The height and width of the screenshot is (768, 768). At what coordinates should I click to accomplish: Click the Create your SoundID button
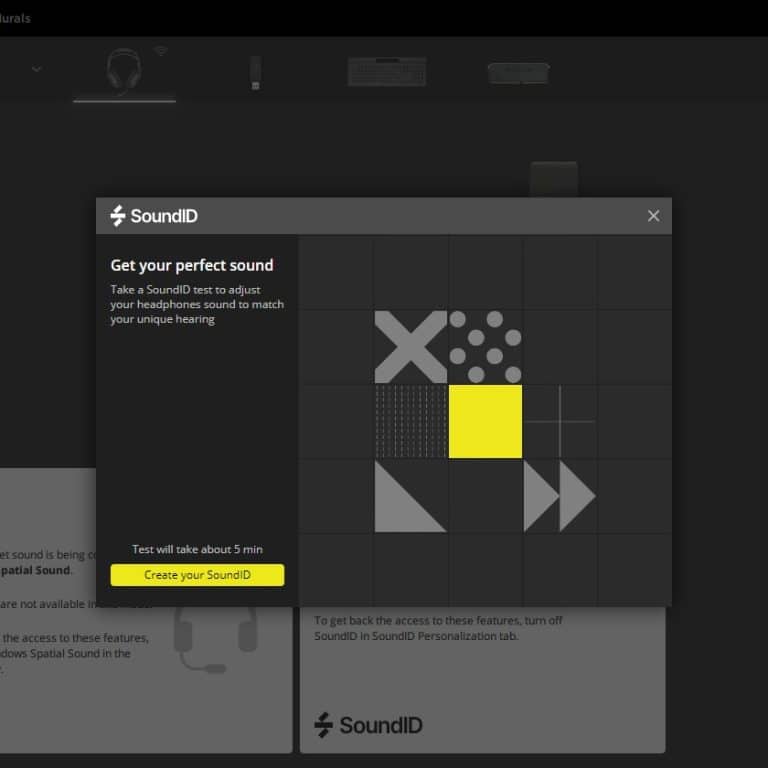pos(197,575)
